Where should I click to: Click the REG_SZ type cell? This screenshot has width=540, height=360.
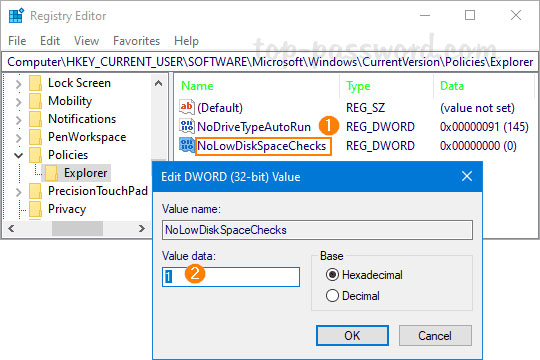point(365,108)
